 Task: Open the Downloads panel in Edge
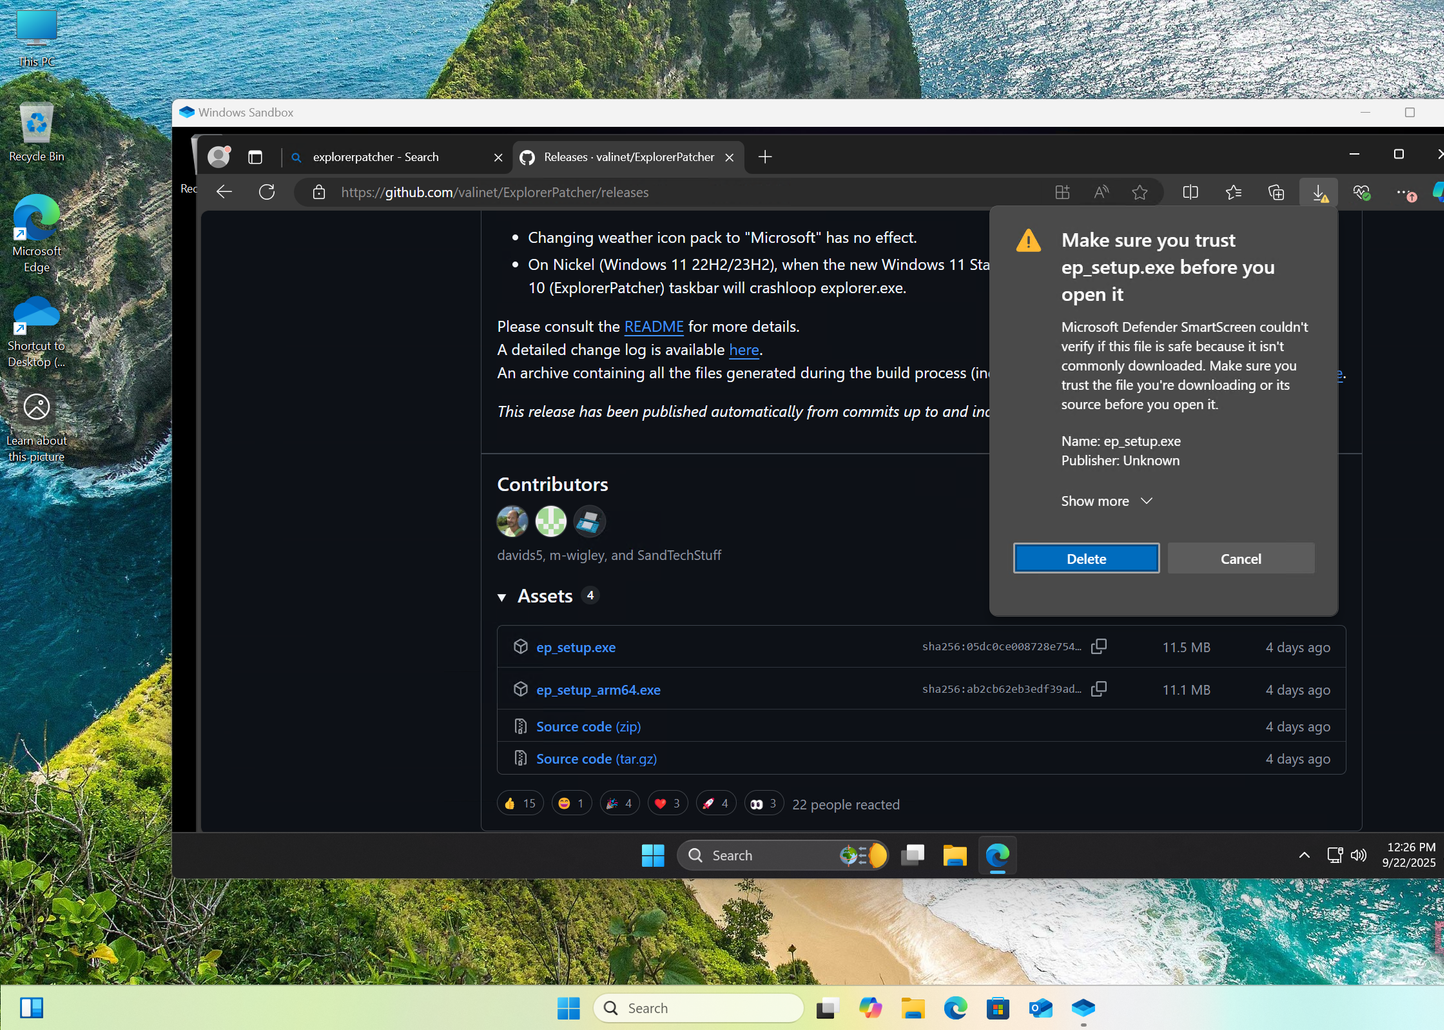[x=1318, y=191]
